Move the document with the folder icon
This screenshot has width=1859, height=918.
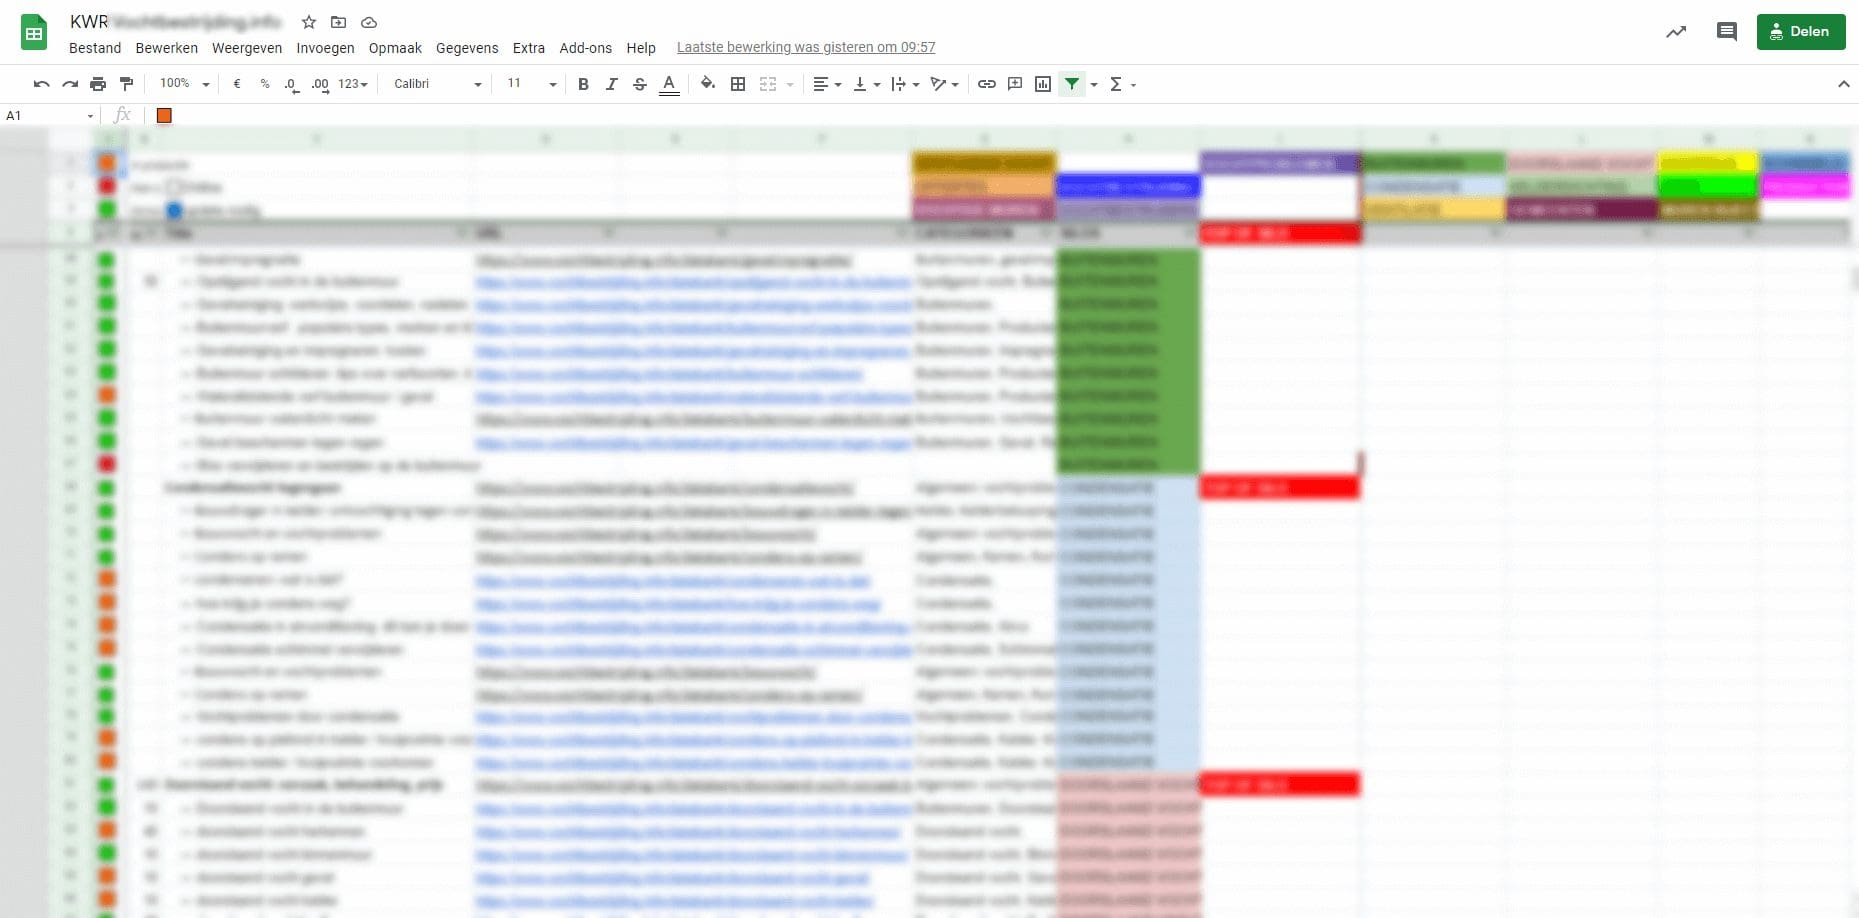tap(338, 22)
